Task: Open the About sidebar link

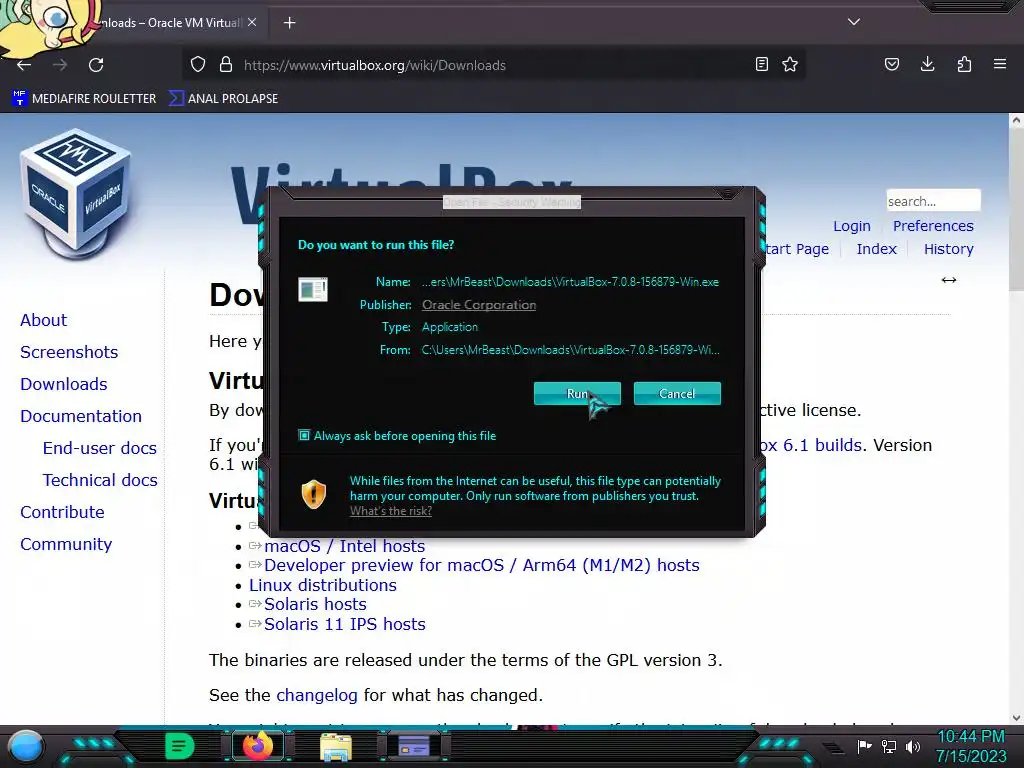Action: tap(43, 320)
